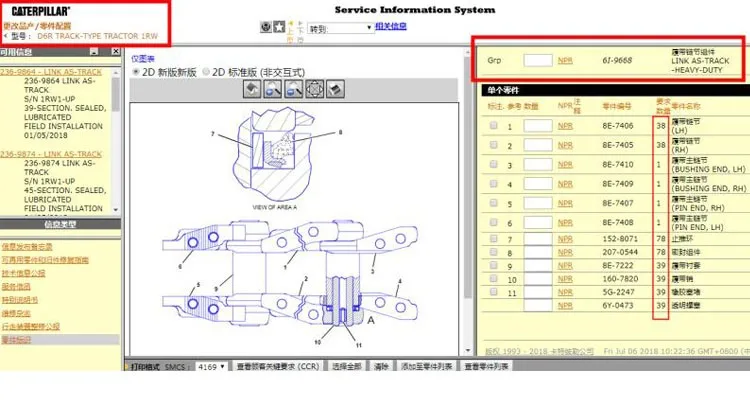Click the 查看顾客关键要求 (CCR) button
Viewport: 750px width, 400px height.
[277, 367]
